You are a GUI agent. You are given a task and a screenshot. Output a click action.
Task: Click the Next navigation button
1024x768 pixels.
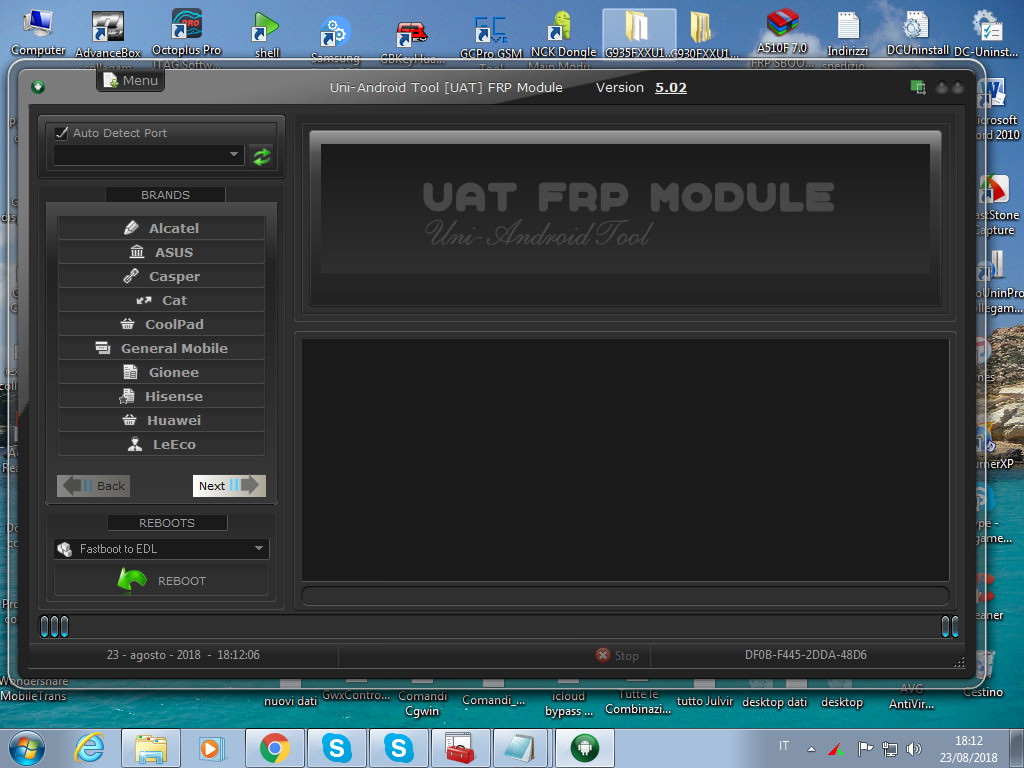tap(229, 486)
